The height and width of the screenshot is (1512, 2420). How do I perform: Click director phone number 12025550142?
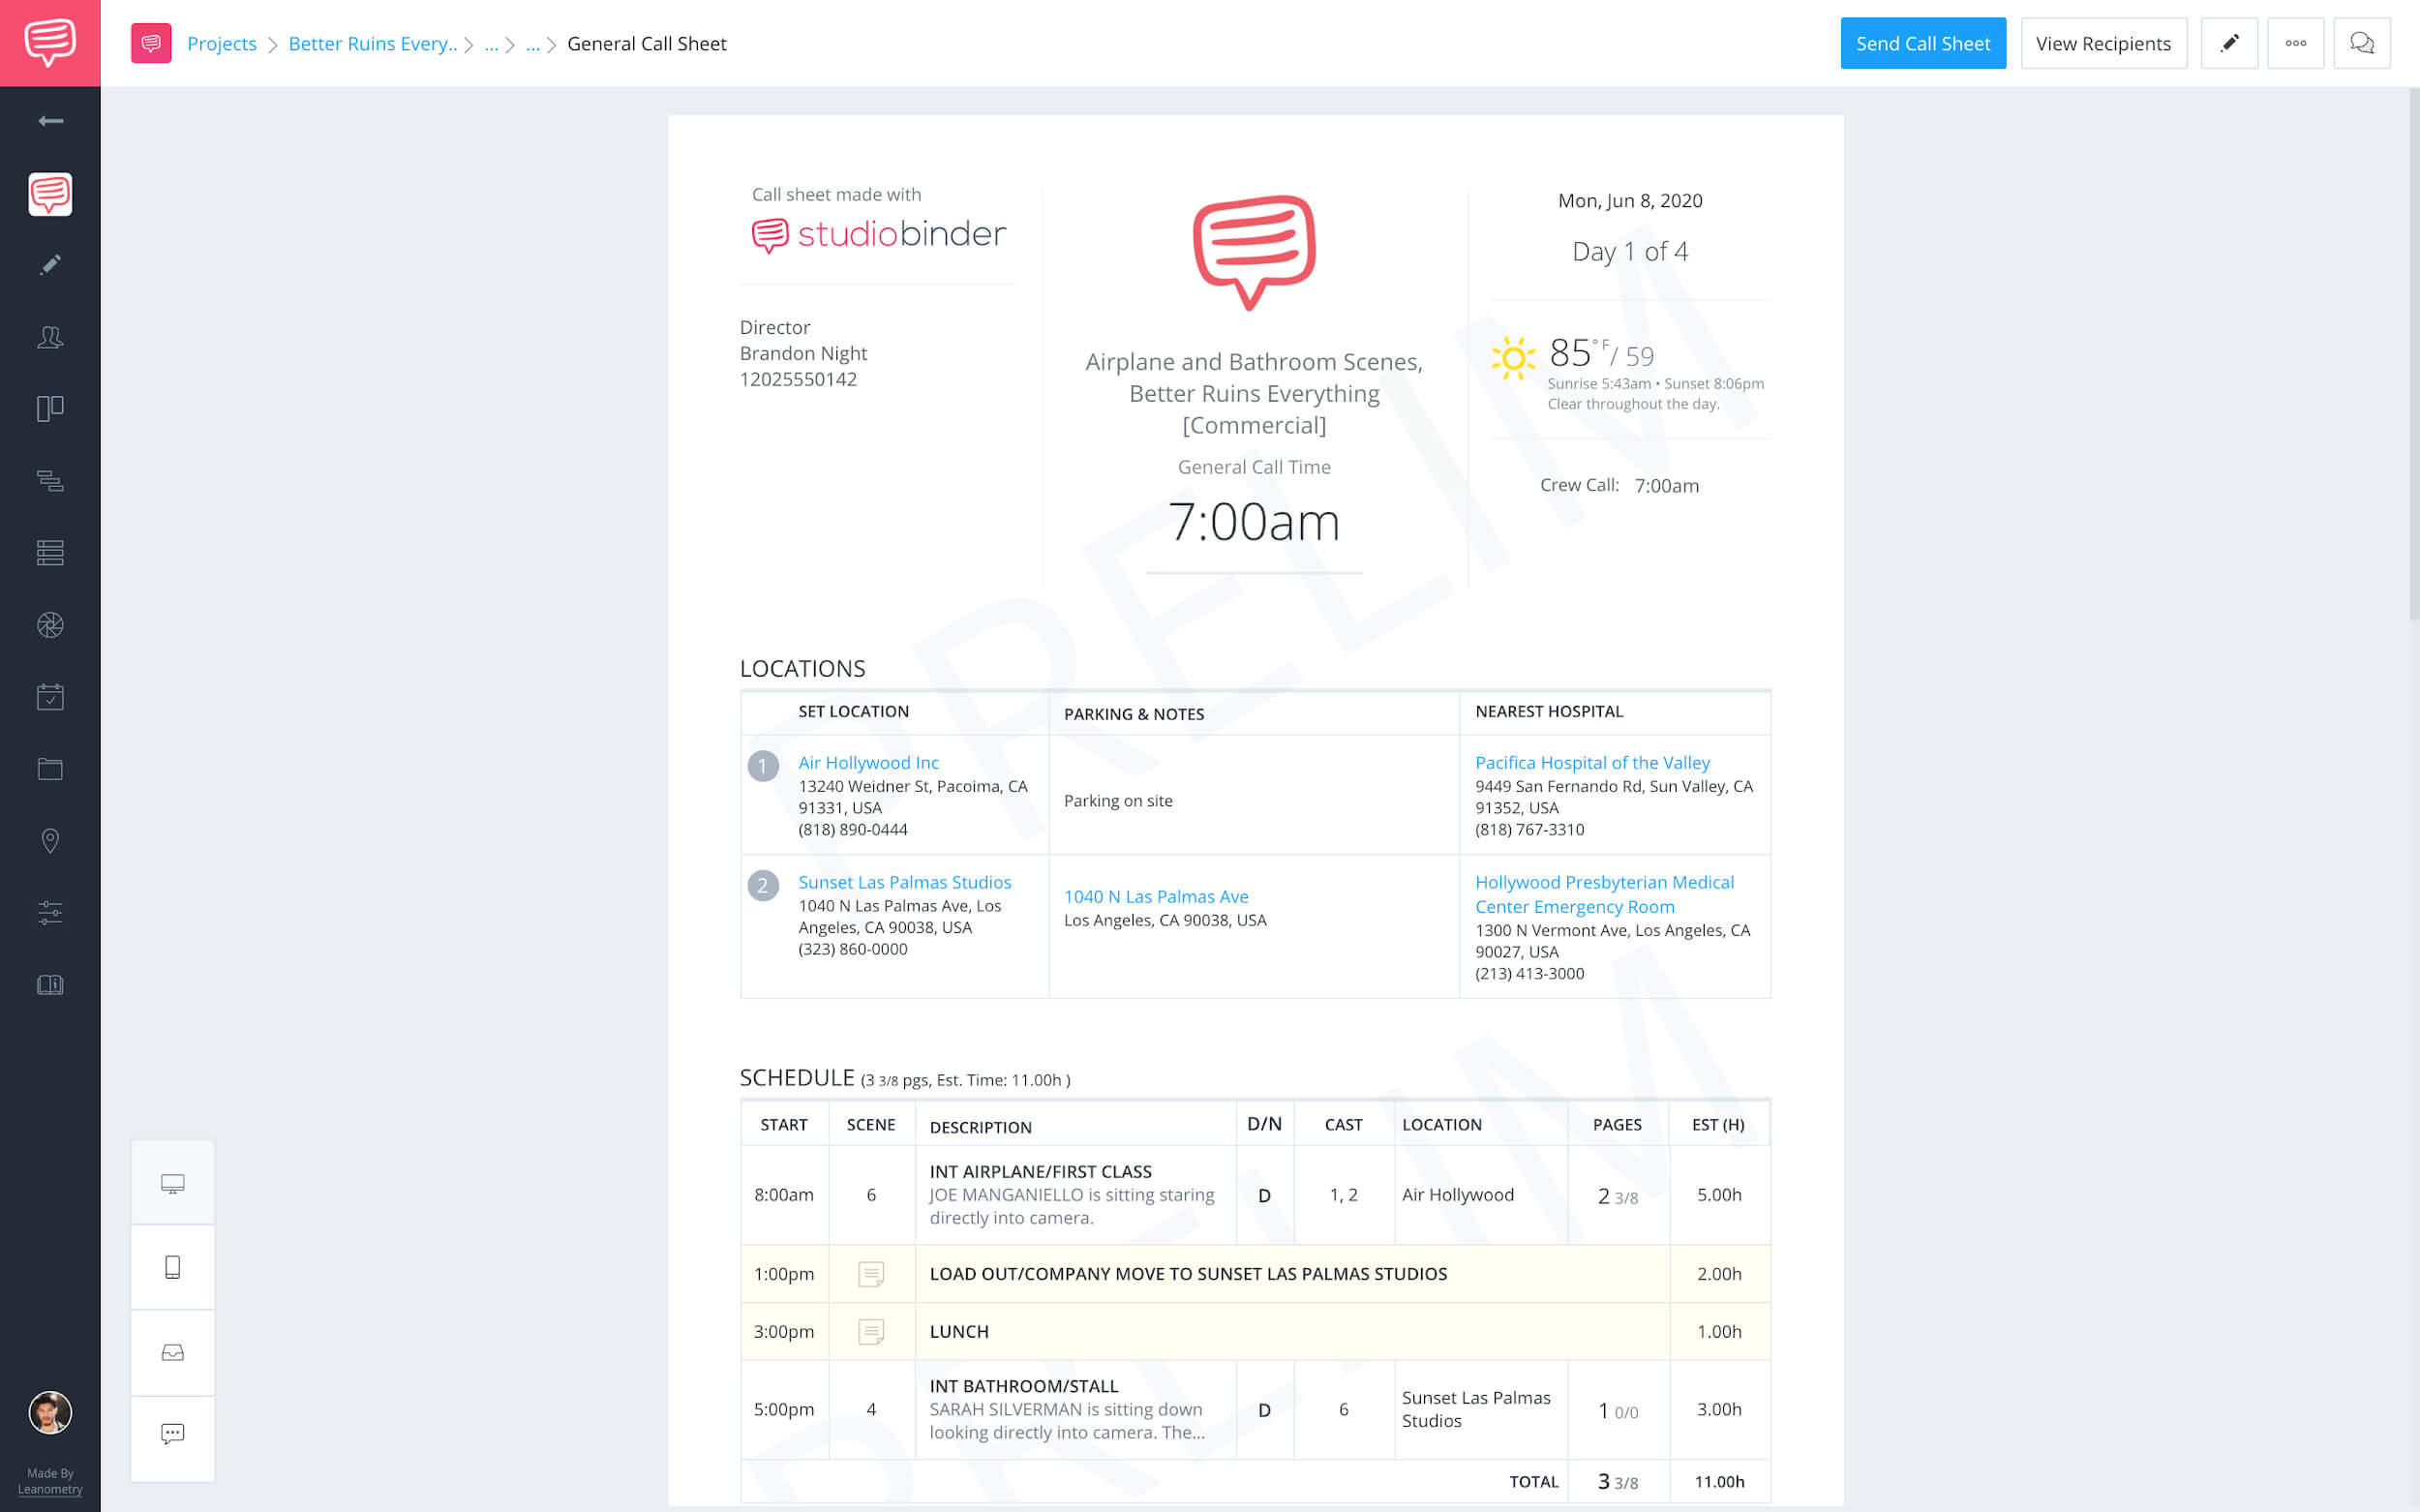click(798, 379)
